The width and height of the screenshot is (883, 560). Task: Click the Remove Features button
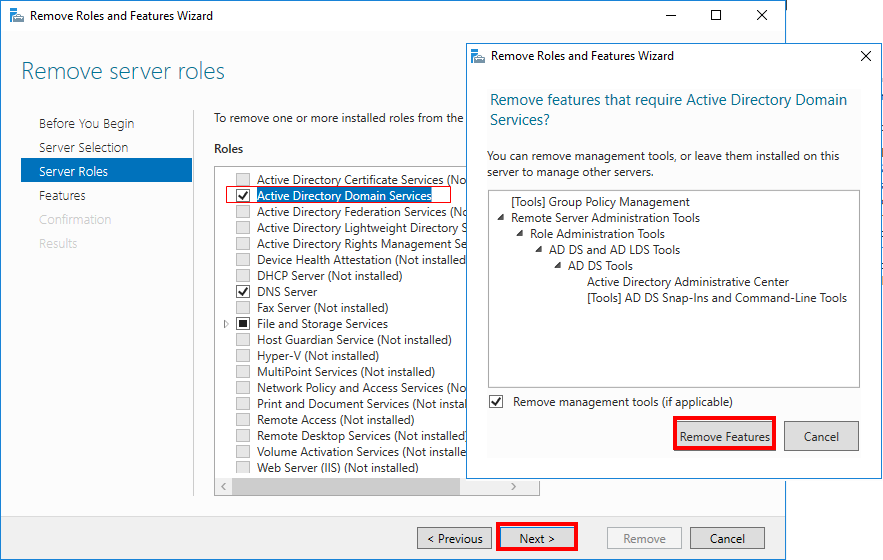pyautogui.click(x=724, y=436)
